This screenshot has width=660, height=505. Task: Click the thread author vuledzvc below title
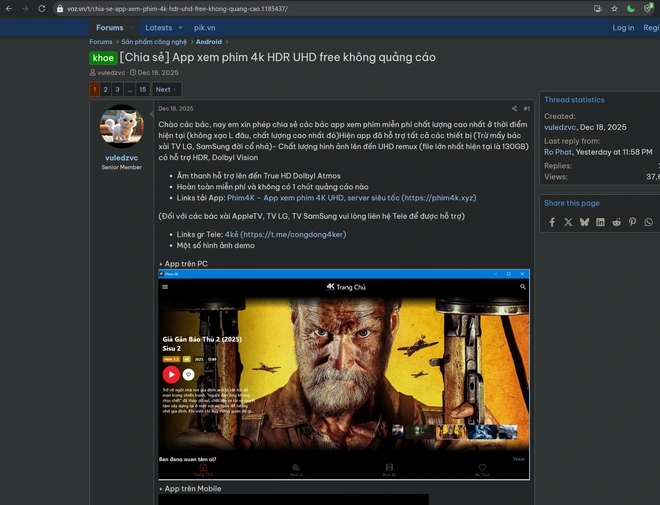(111, 72)
